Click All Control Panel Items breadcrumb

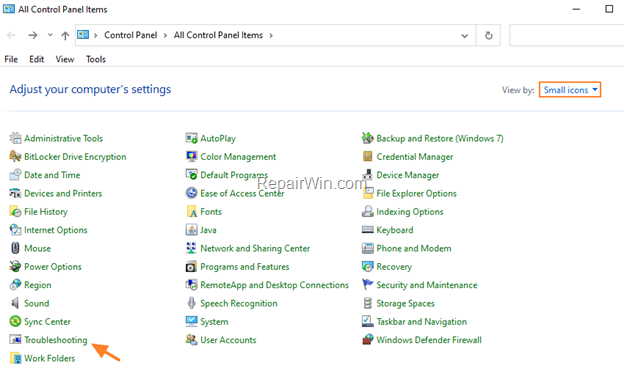tap(218, 35)
